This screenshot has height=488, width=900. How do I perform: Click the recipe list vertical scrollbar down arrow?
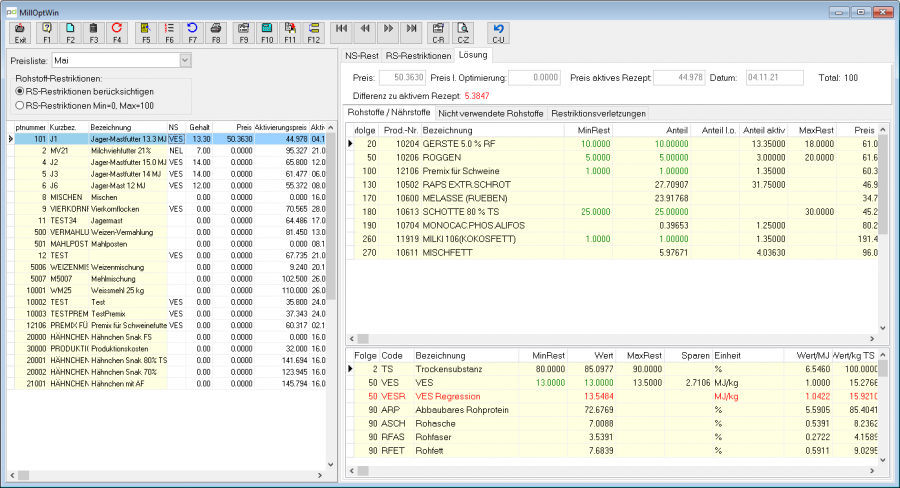(331, 464)
